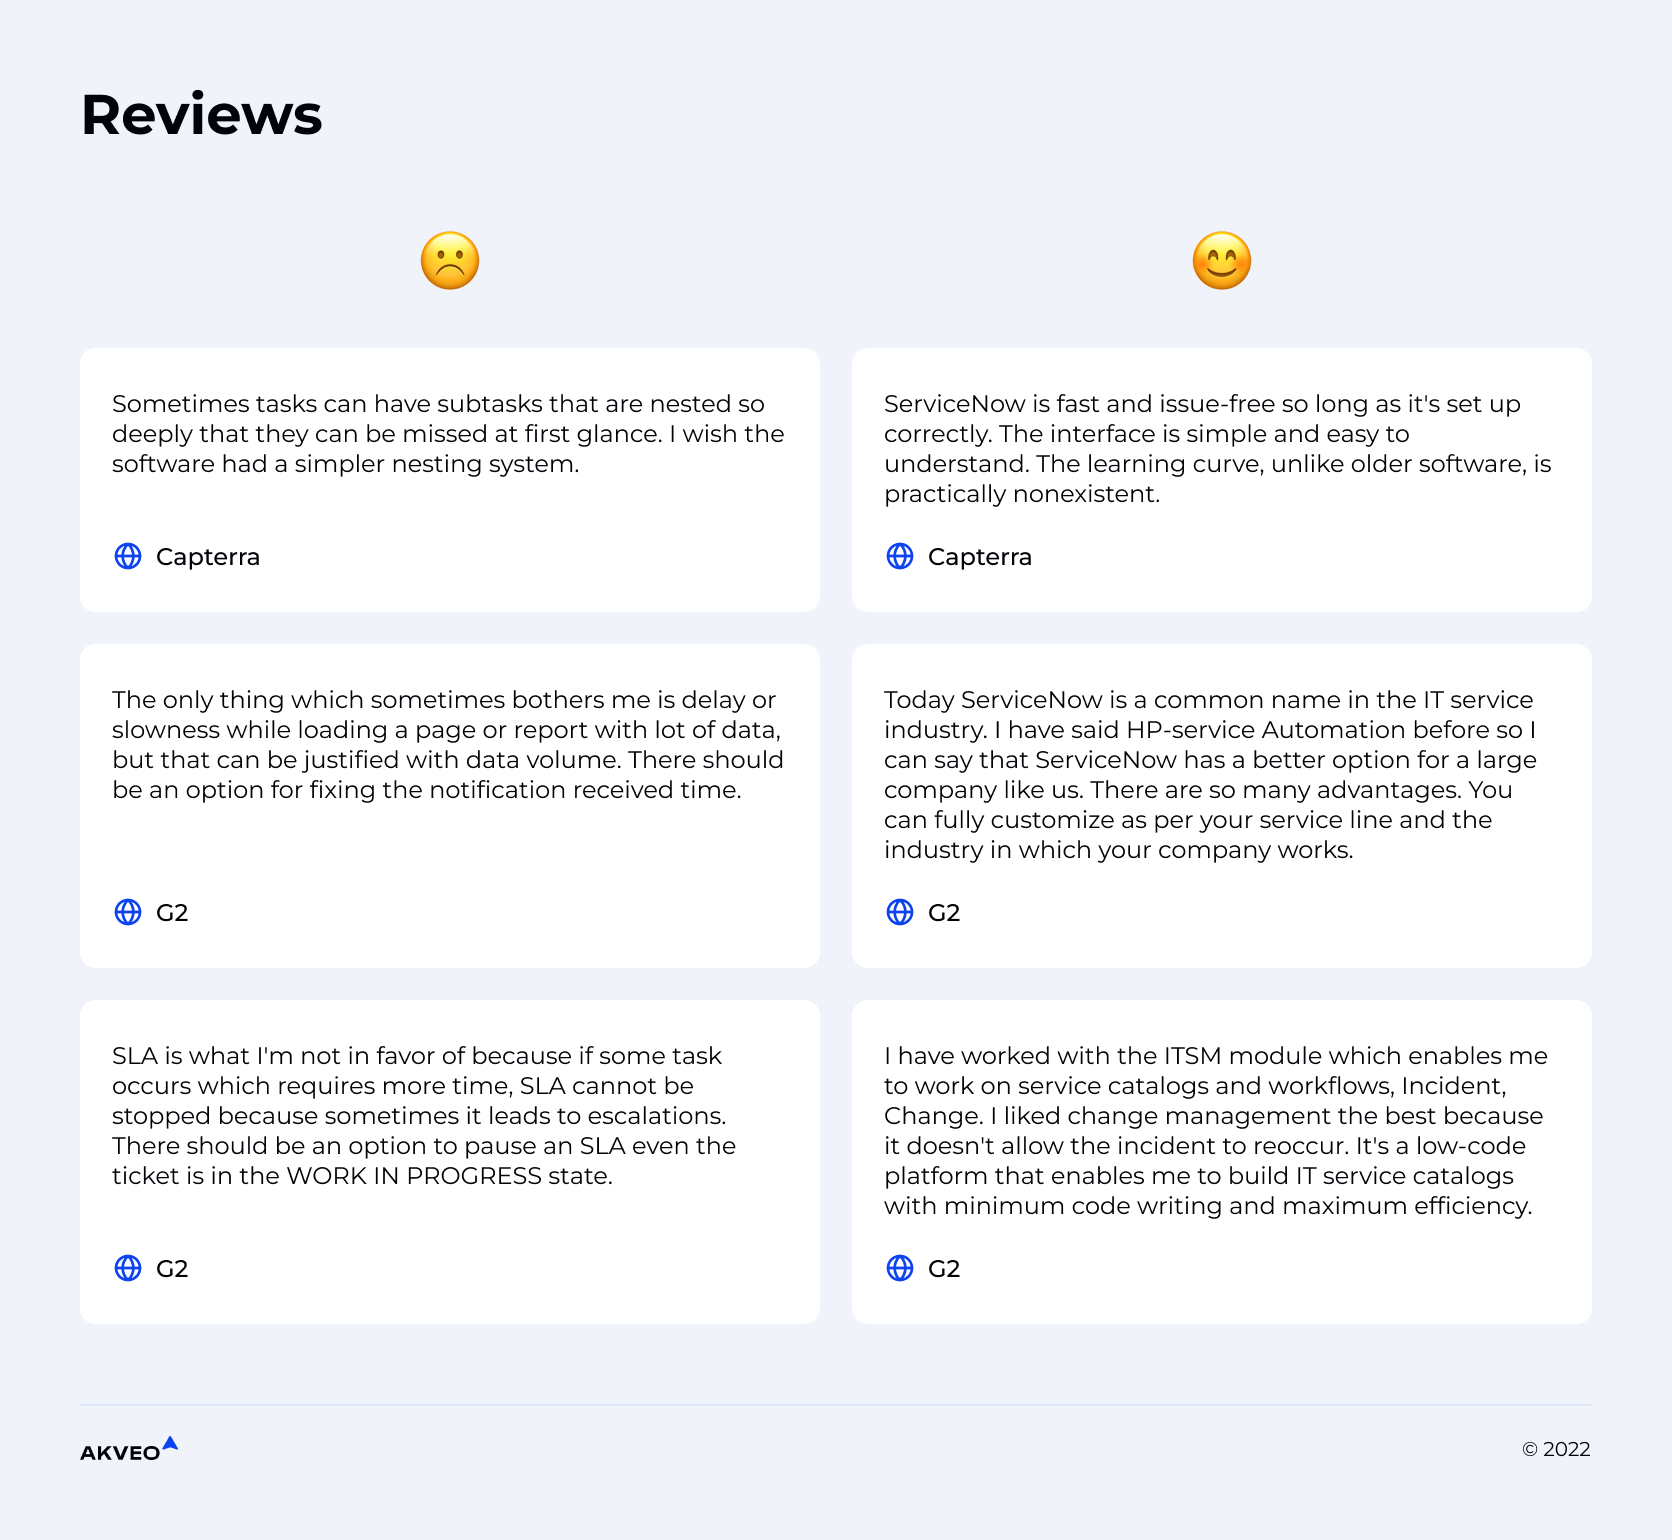This screenshot has height=1540, width=1672.
Task: Click the Reviews heading
Action: 201,115
